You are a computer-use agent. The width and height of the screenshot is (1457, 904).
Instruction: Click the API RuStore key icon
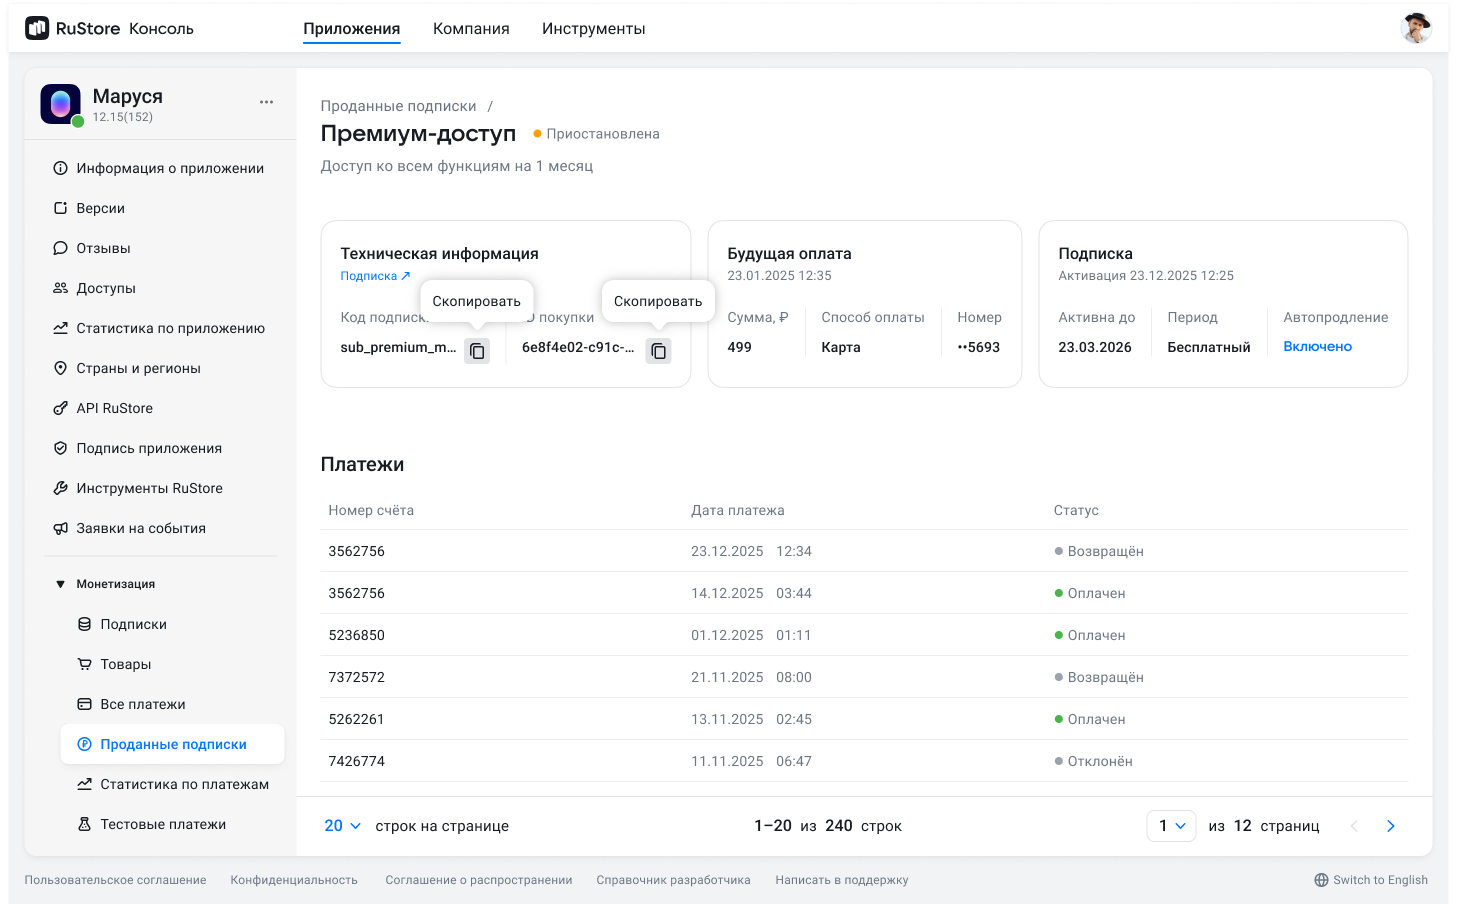point(60,408)
